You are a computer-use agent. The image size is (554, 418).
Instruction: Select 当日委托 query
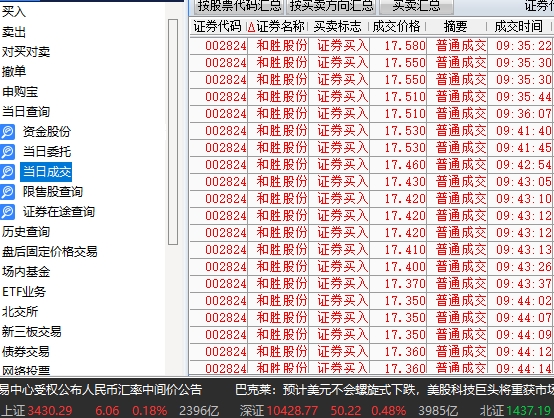(47, 152)
